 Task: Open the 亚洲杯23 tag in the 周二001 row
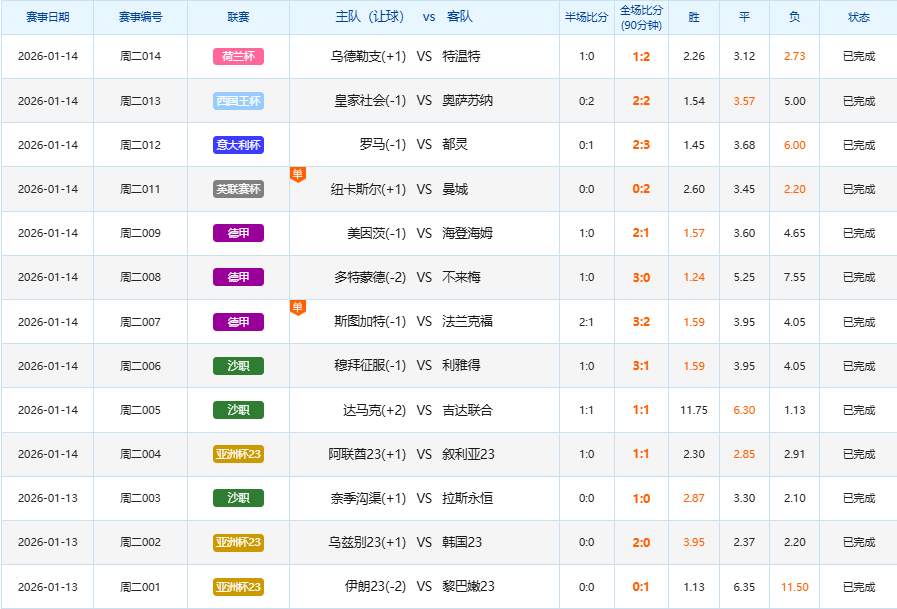tap(239, 587)
